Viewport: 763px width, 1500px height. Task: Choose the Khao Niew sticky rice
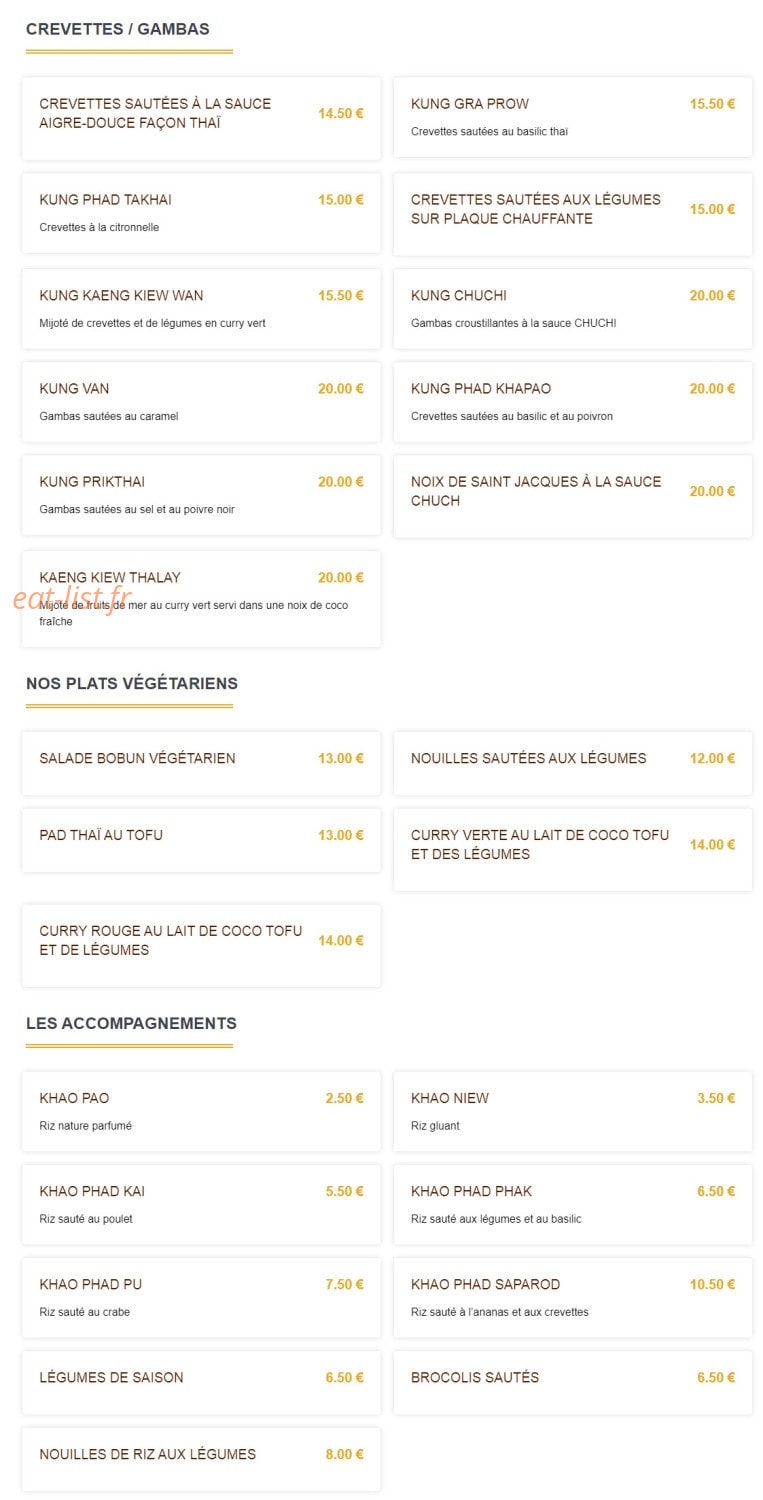(x=572, y=1112)
